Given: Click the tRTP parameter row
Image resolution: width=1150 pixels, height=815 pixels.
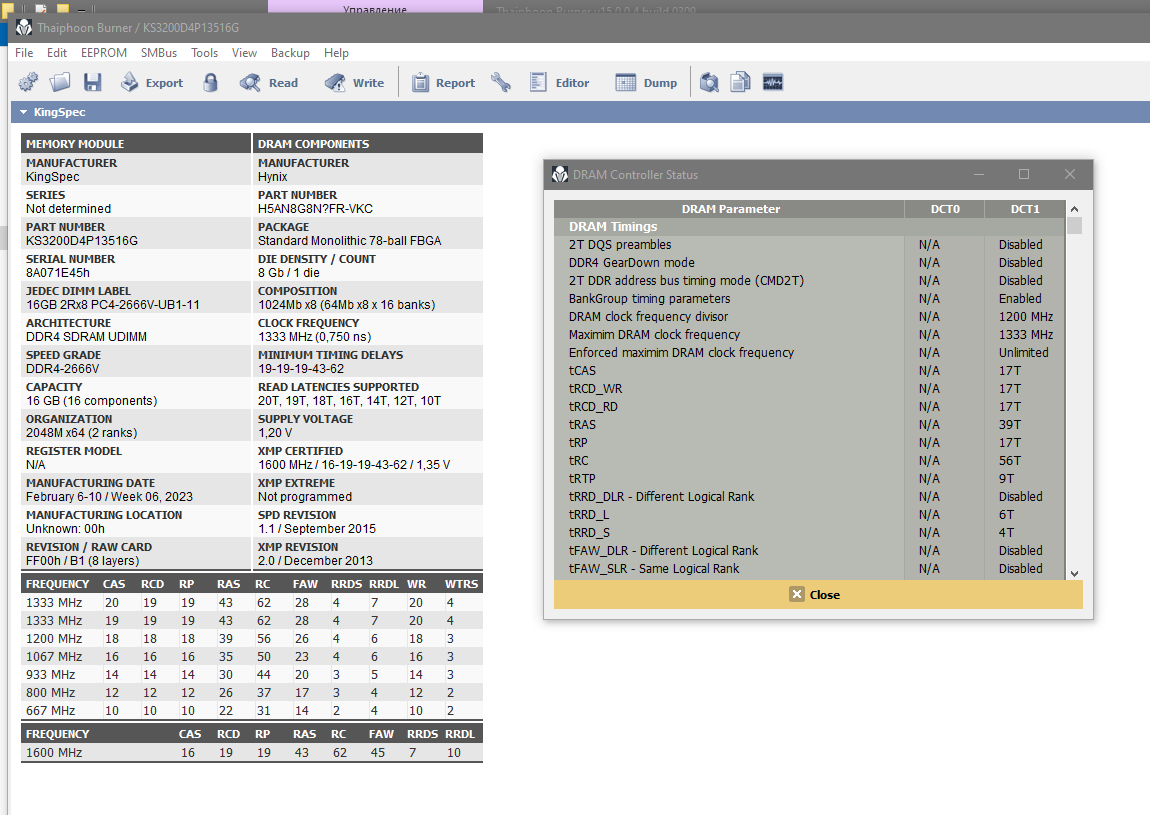Looking at the screenshot, I should [810, 478].
